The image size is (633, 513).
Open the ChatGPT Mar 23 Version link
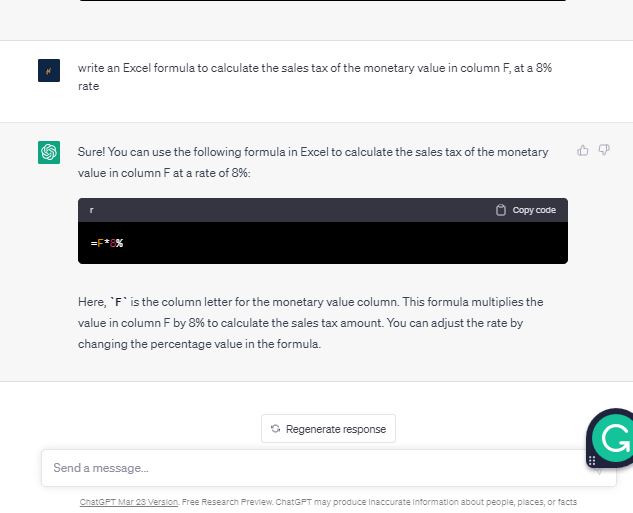tap(129, 502)
